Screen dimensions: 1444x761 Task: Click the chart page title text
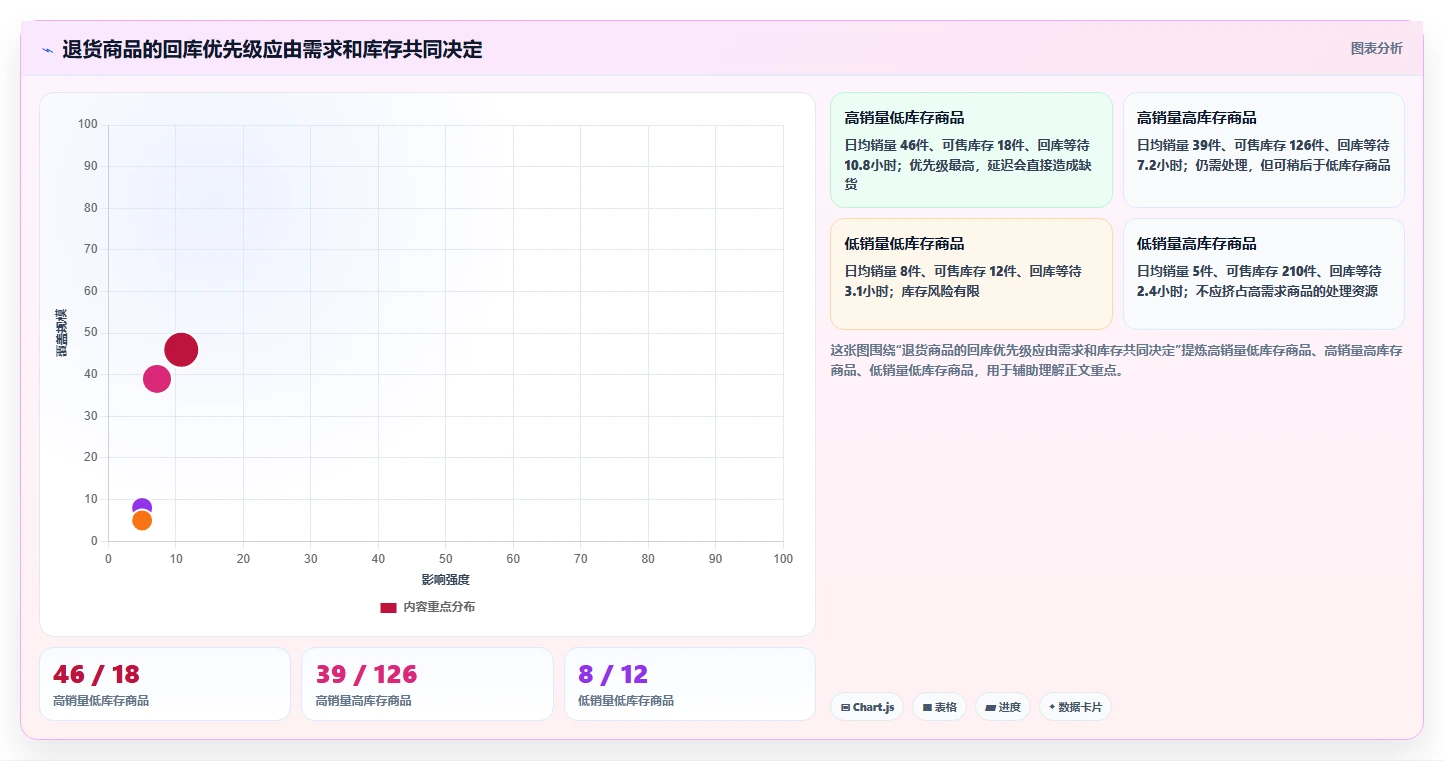tap(272, 49)
